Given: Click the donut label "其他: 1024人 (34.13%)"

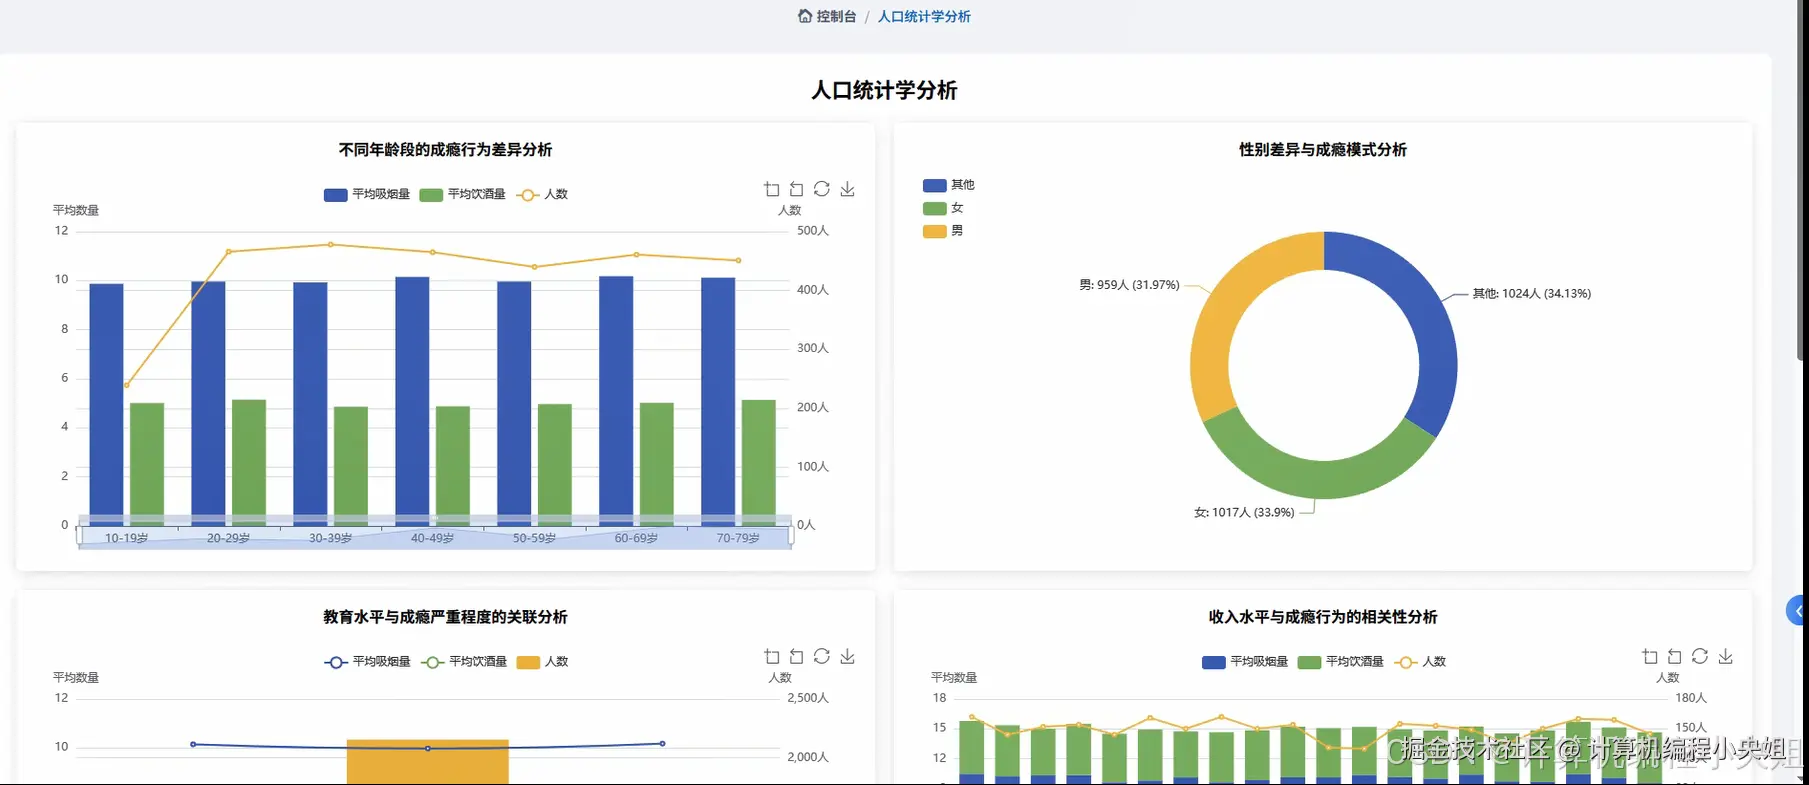Looking at the screenshot, I should pos(1531,293).
